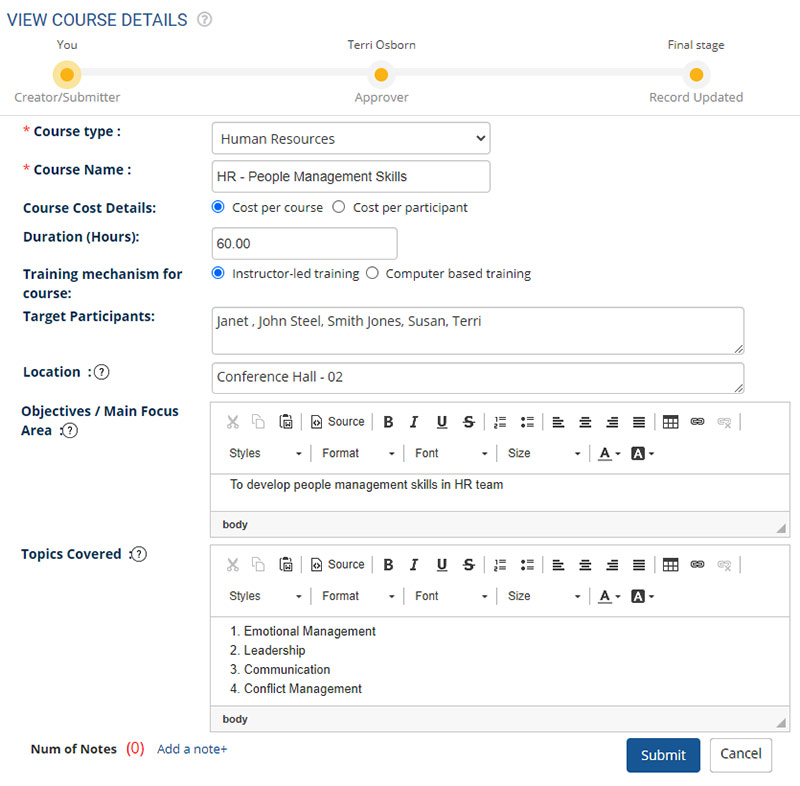Open help icon next to View Course Details
Viewport: 800px width, 786px height.
(204, 20)
